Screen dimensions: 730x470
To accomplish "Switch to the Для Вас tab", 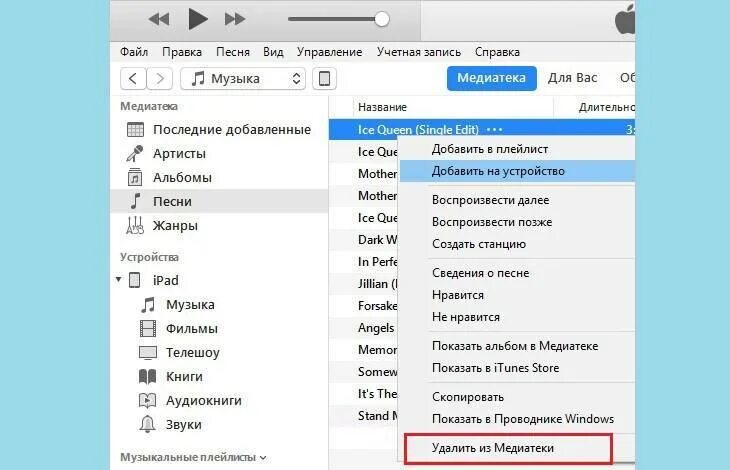I will pyautogui.click(x=573, y=78).
